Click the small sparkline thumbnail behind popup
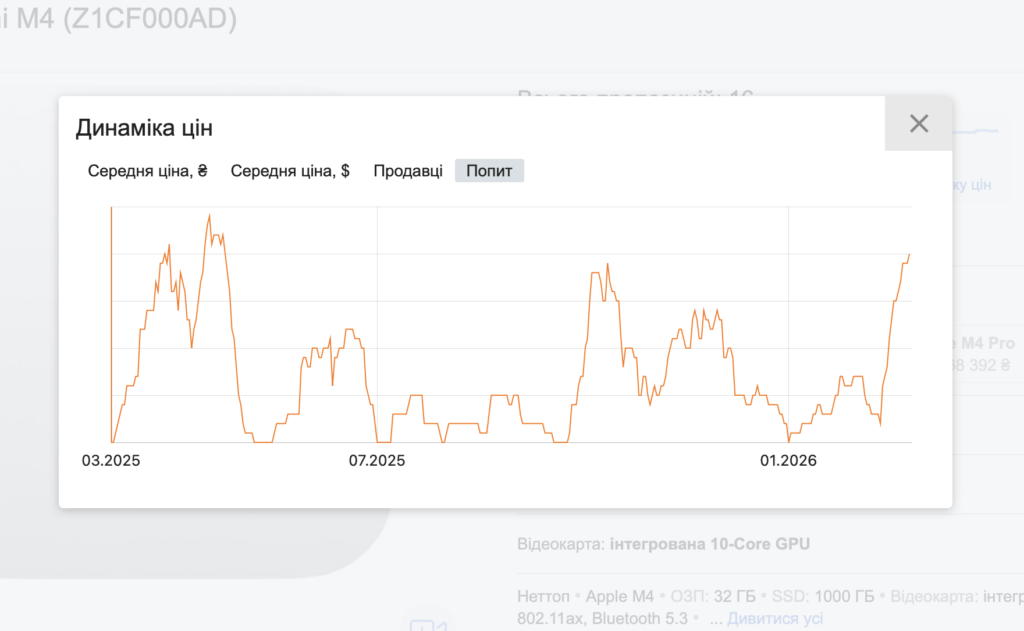 click(x=976, y=131)
